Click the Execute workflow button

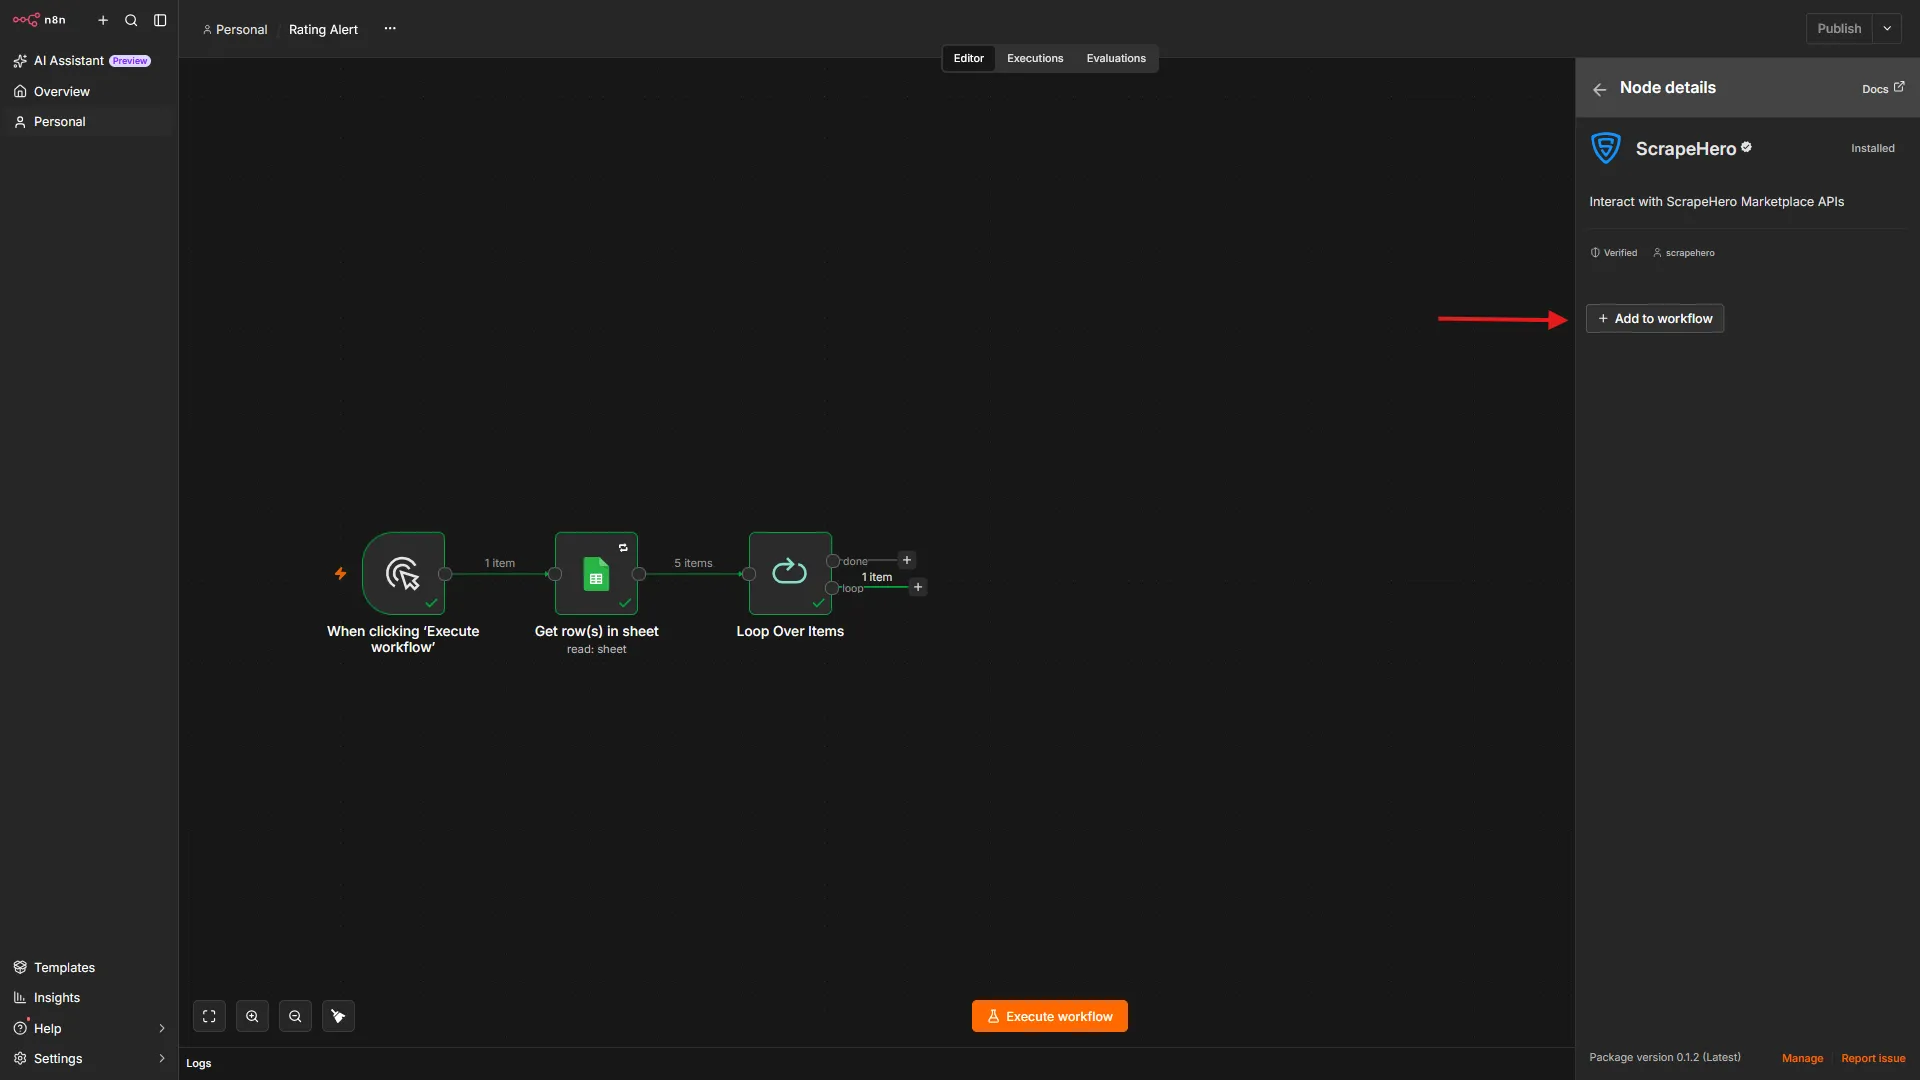coord(1049,1016)
